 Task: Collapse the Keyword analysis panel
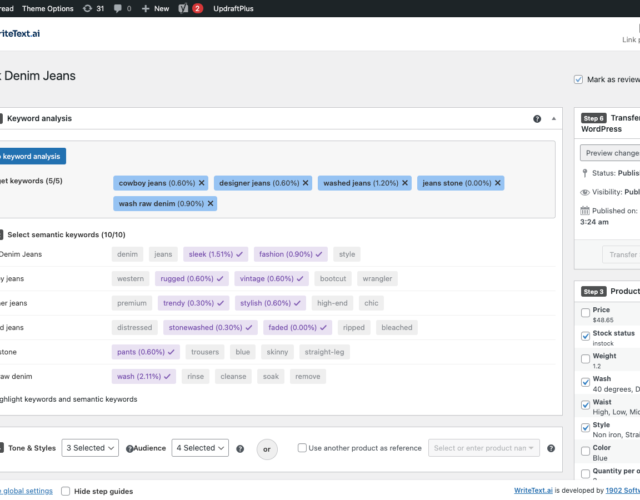(555, 119)
